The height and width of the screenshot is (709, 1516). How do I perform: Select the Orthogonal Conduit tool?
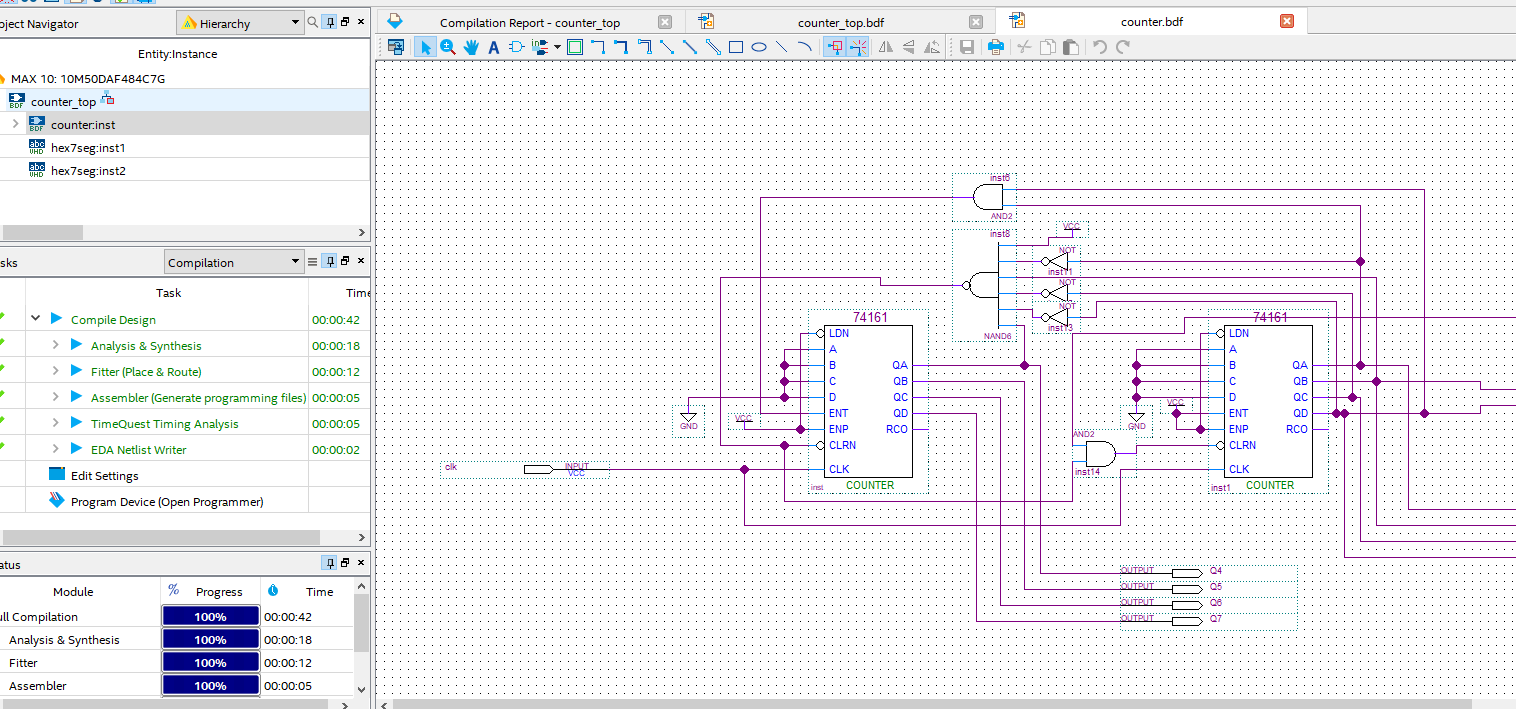tap(644, 47)
